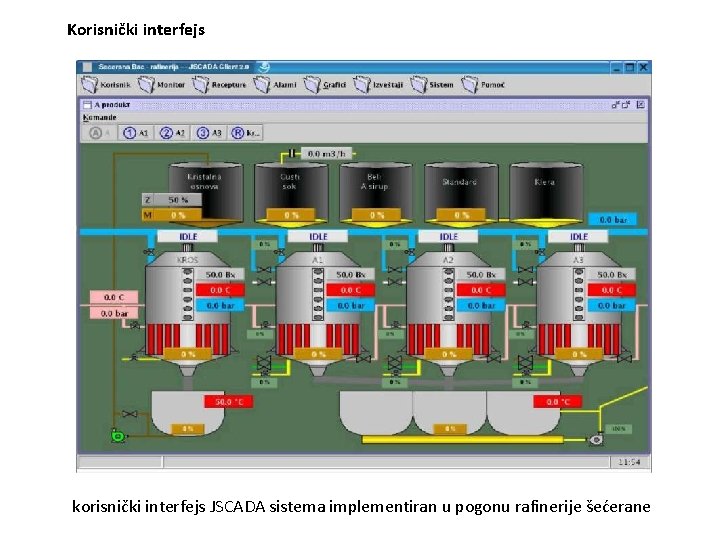Click the IDLE status above KROS vessel

click(x=187, y=236)
